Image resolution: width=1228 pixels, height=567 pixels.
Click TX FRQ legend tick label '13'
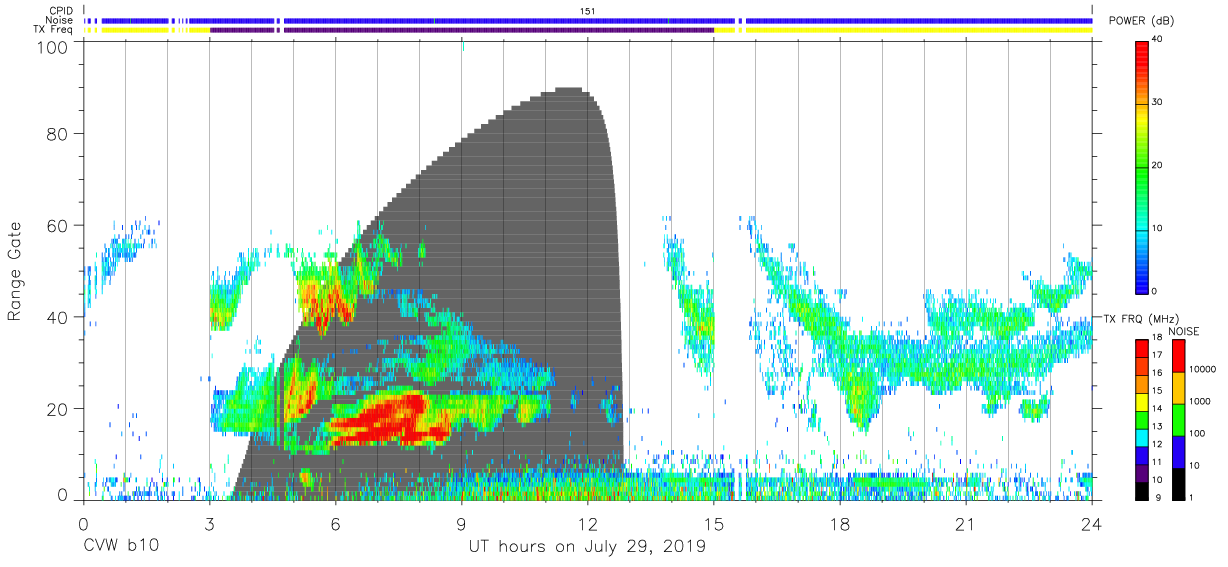(x=1156, y=428)
